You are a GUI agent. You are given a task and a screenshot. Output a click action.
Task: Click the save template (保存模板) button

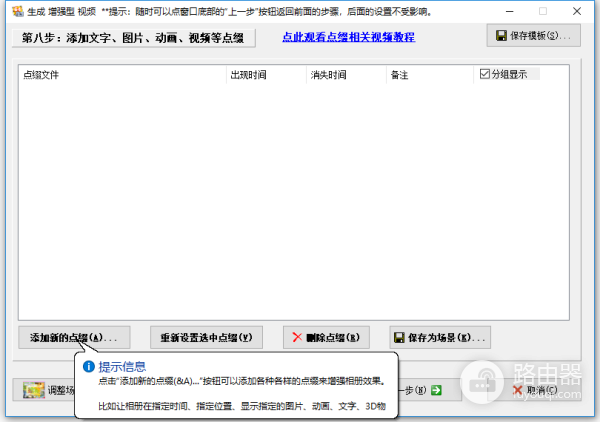(533, 36)
